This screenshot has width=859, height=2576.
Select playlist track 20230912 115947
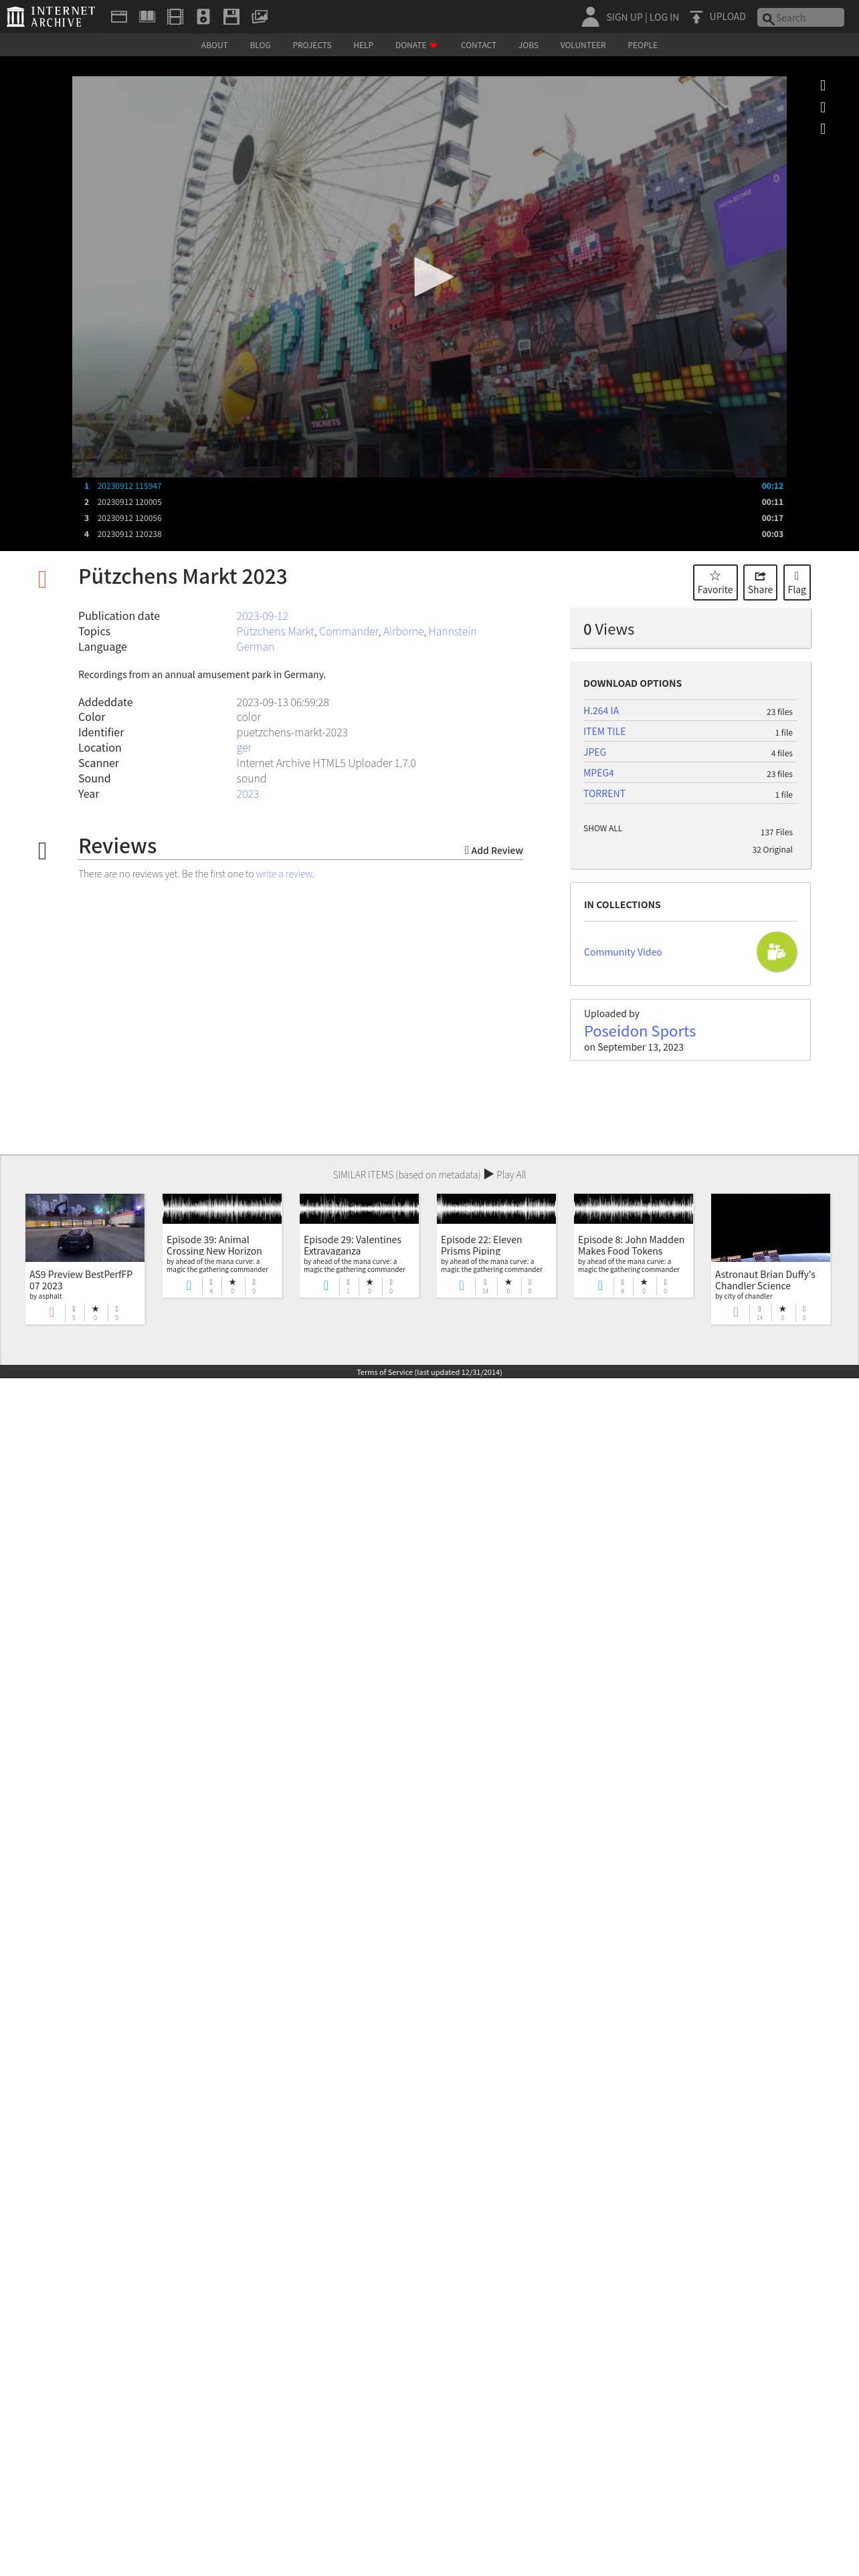[x=429, y=486]
